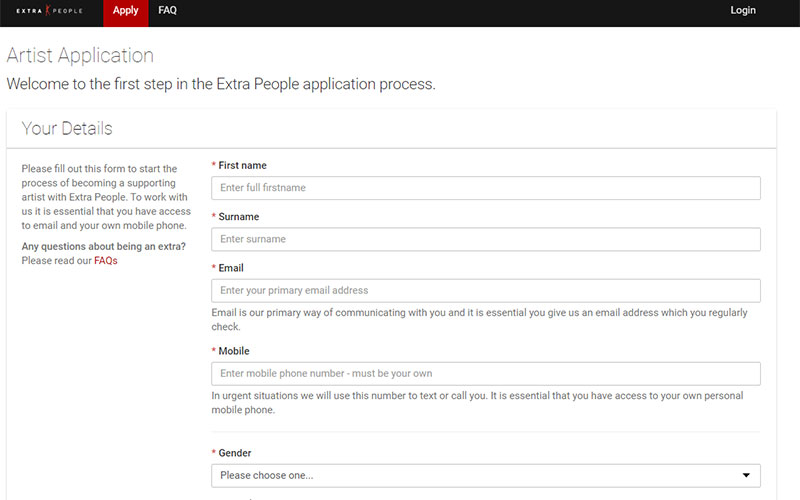Click the urgent situations help text below Mobile
Image resolution: width=800 pixels, height=500 pixels.
(478, 403)
